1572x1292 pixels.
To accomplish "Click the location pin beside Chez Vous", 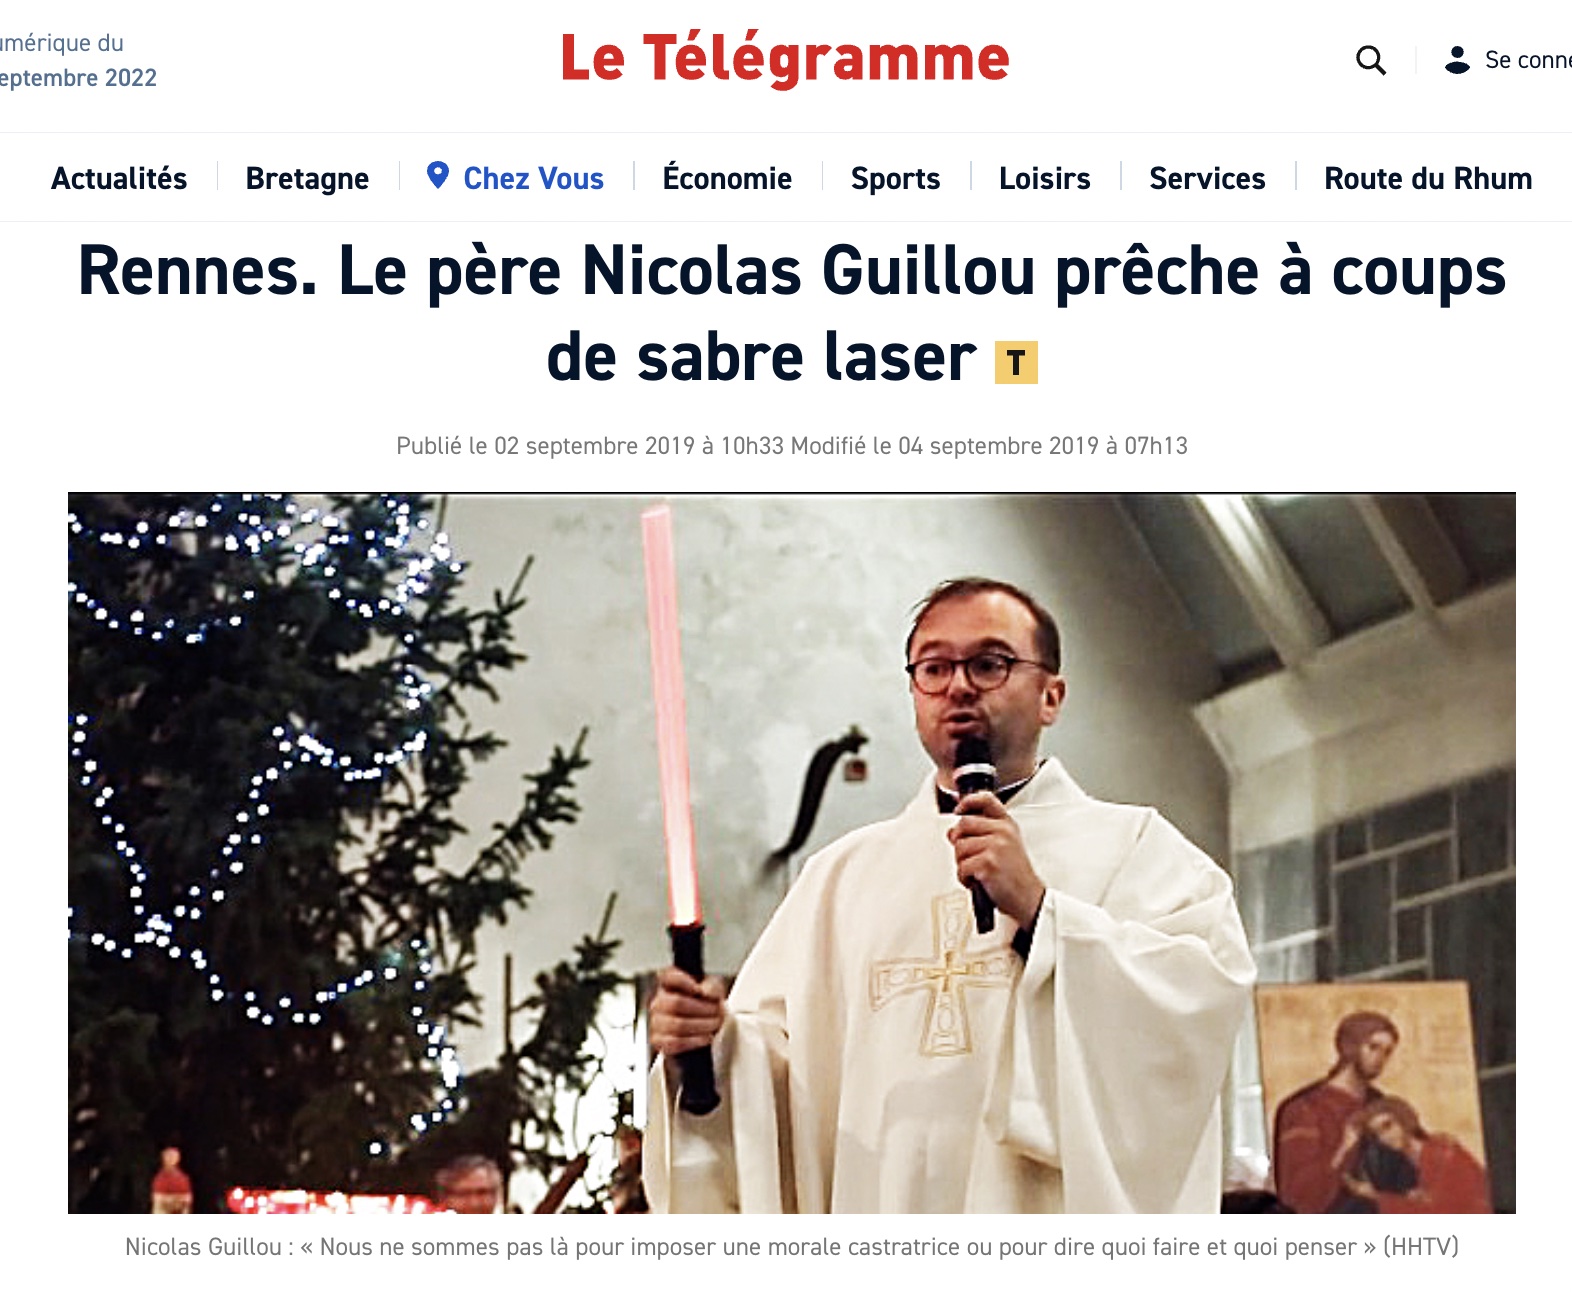I will [437, 176].
